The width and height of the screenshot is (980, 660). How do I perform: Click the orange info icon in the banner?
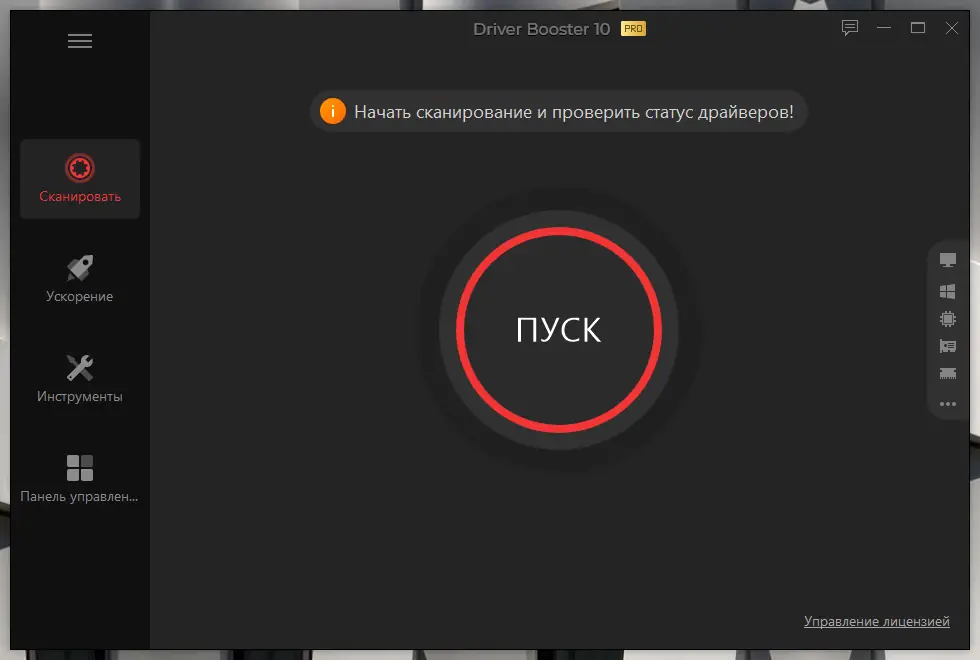pos(333,111)
